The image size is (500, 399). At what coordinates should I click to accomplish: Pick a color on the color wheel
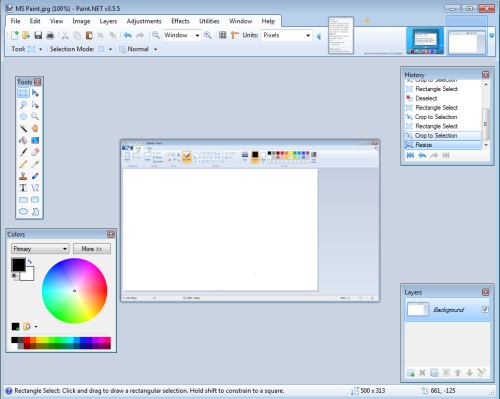(x=74, y=291)
